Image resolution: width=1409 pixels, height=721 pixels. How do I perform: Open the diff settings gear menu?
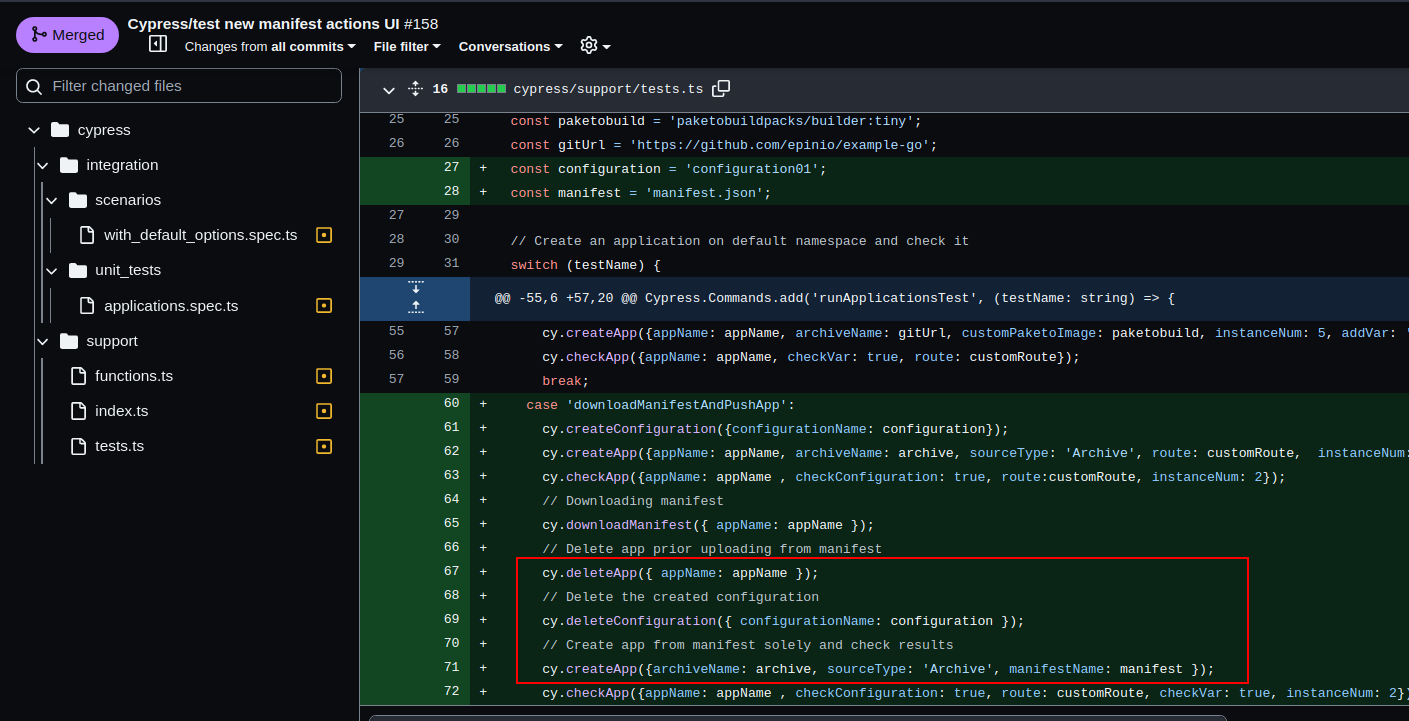[x=593, y=46]
